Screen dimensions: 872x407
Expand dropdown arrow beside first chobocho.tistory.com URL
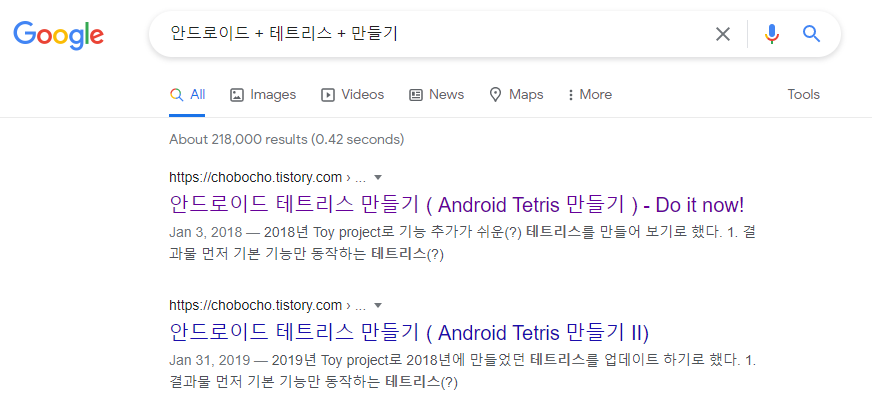point(378,178)
